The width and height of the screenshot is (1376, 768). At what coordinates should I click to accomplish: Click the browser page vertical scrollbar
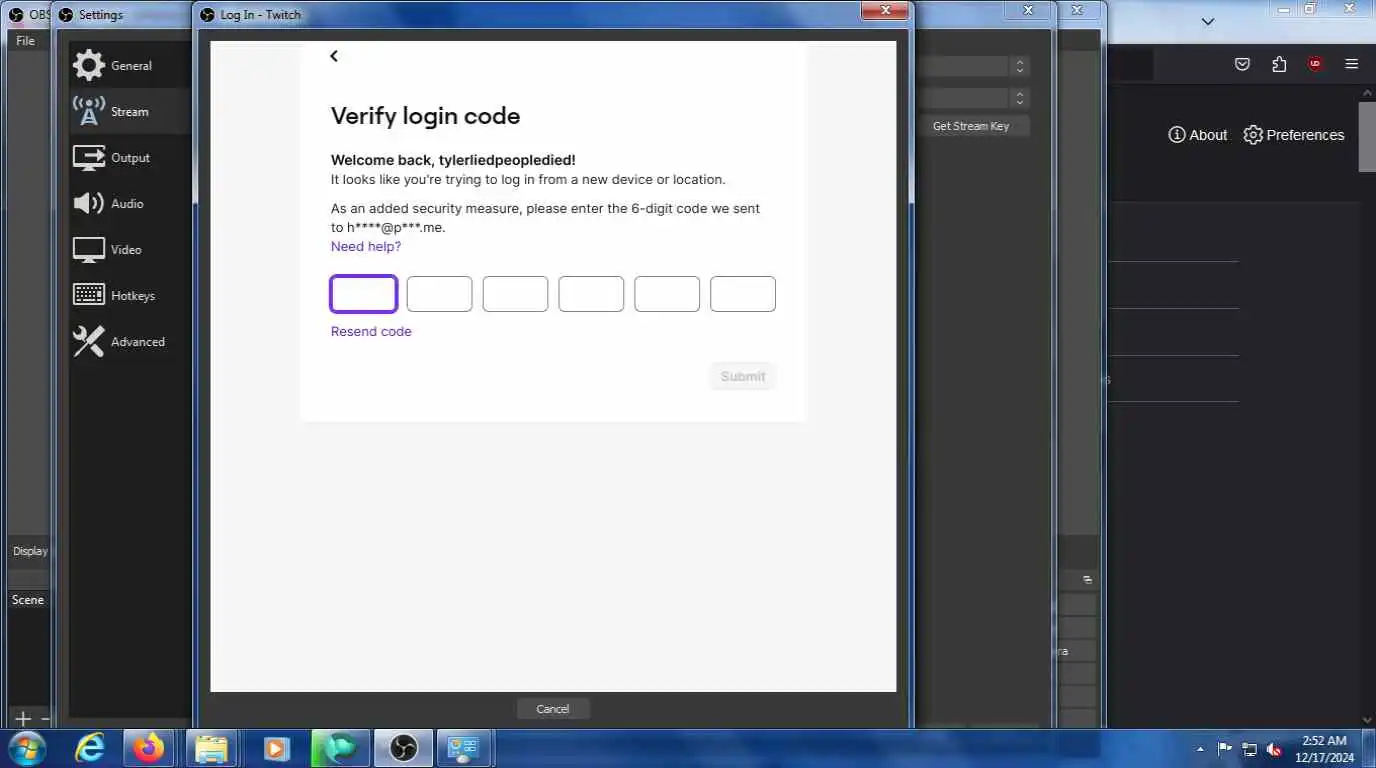click(x=1367, y=137)
